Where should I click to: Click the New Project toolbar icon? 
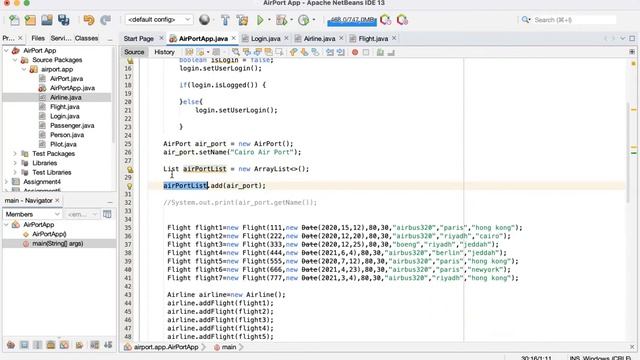pyautogui.click(x=30, y=20)
